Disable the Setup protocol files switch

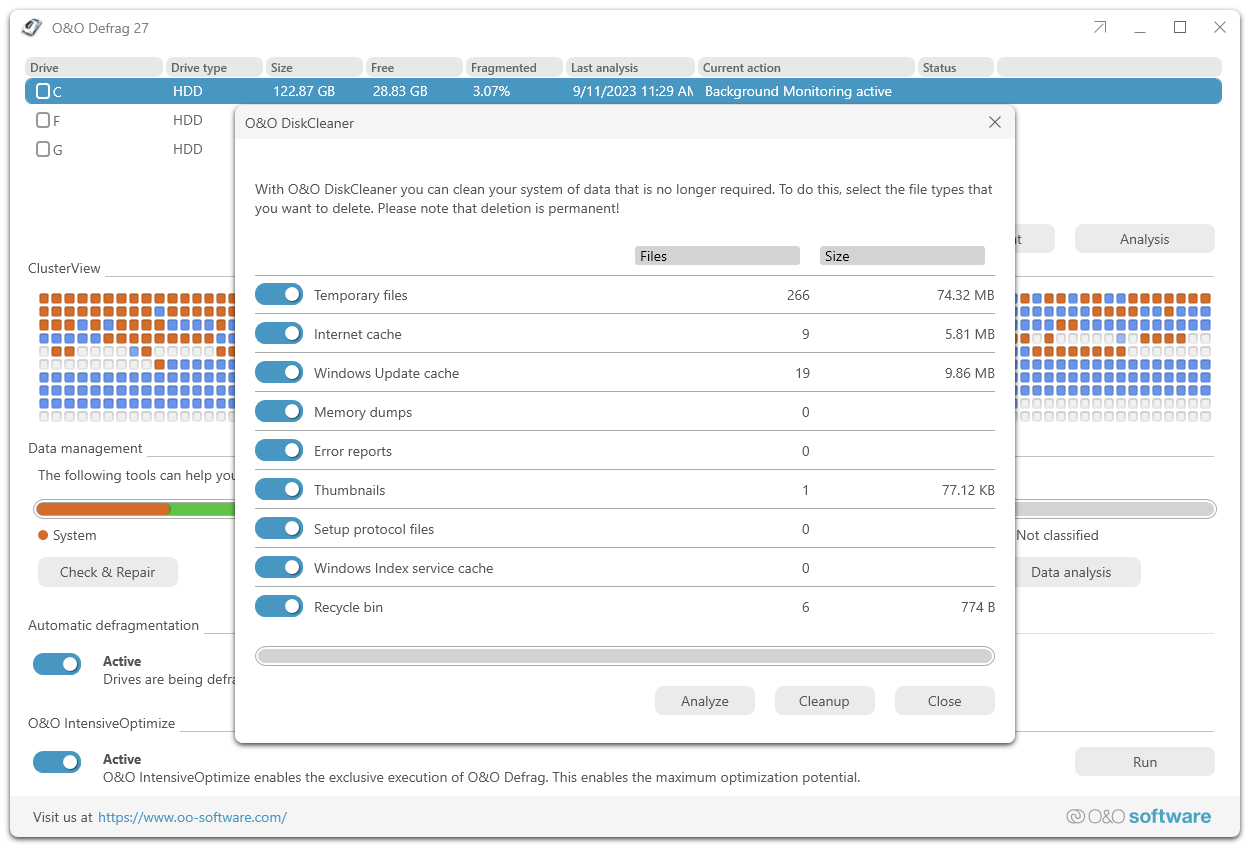click(x=279, y=528)
